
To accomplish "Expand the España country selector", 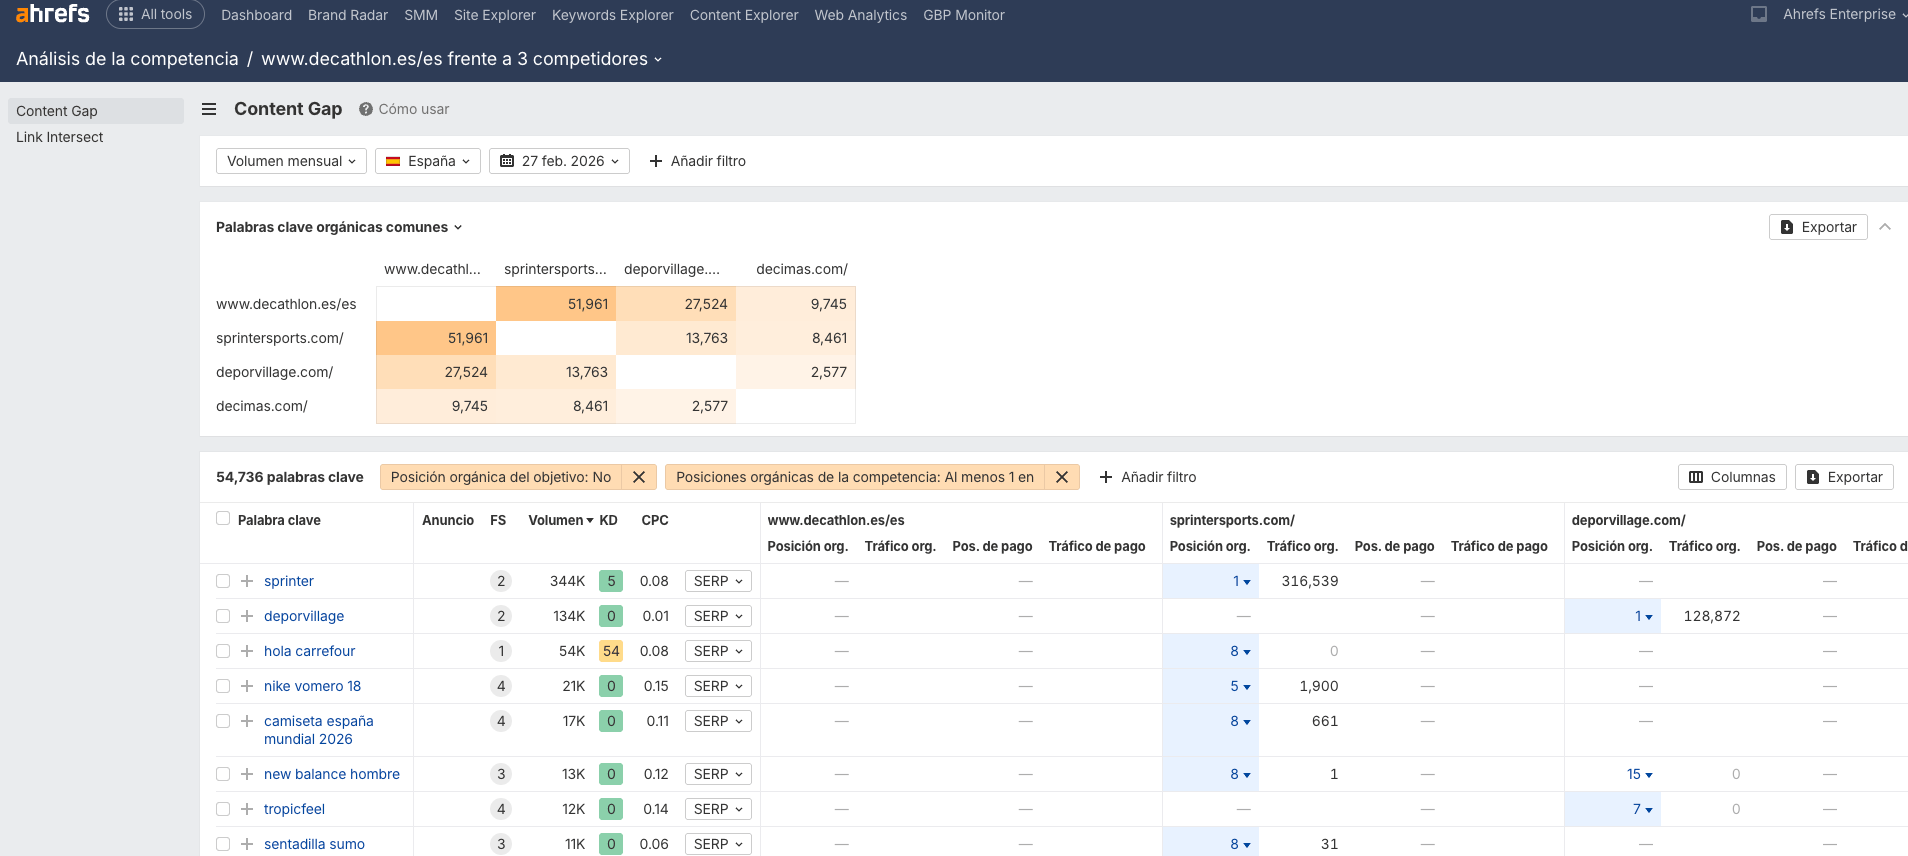I will click(428, 161).
